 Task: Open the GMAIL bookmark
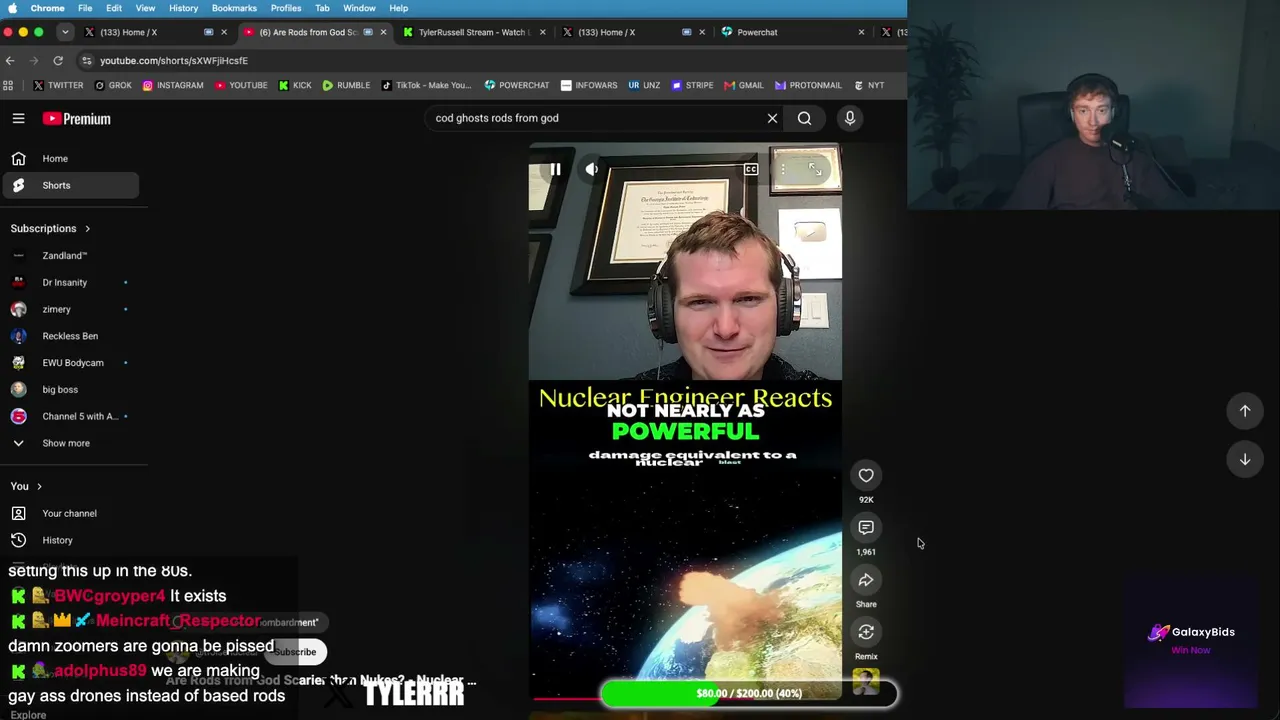744,85
